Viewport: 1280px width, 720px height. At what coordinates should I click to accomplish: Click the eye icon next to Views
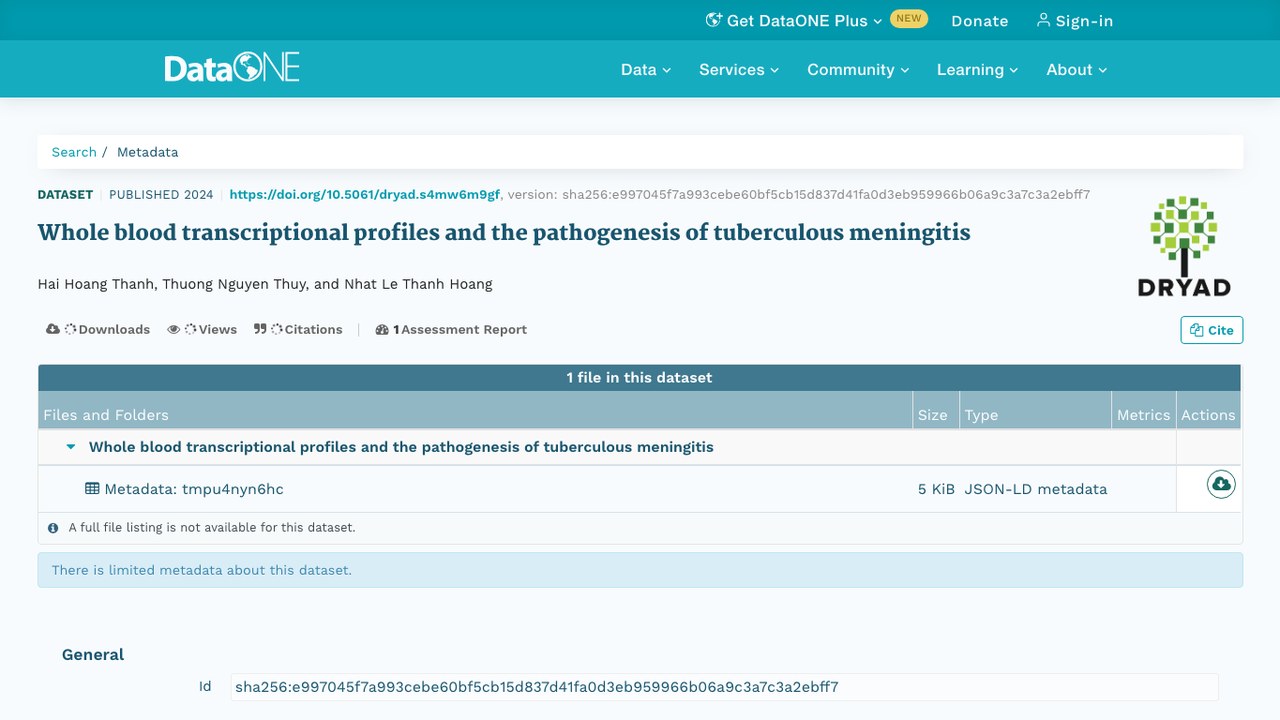click(174, 329)
